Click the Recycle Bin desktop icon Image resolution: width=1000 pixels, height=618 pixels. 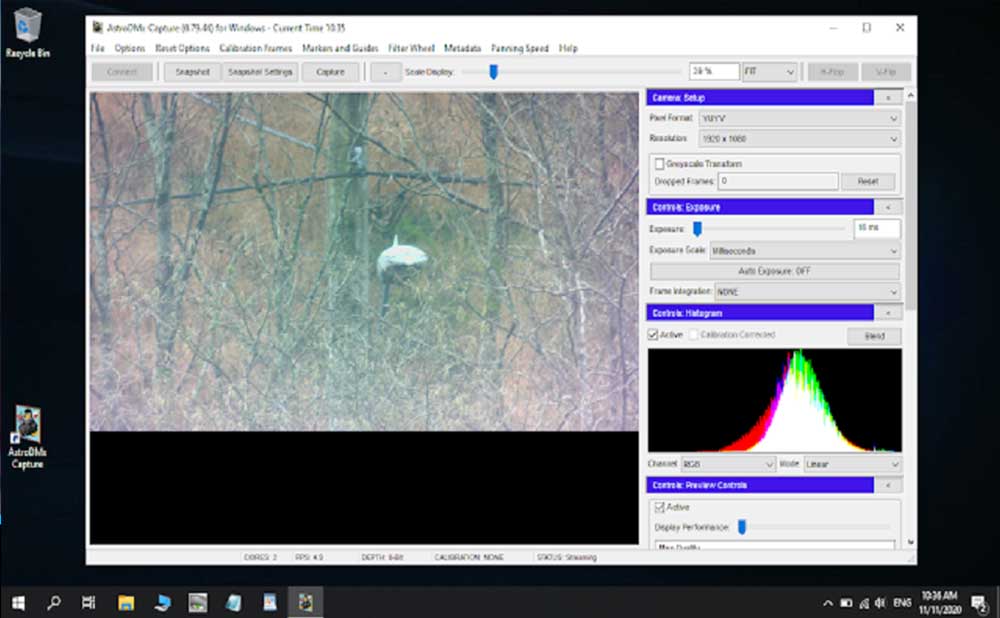(27, 27)
